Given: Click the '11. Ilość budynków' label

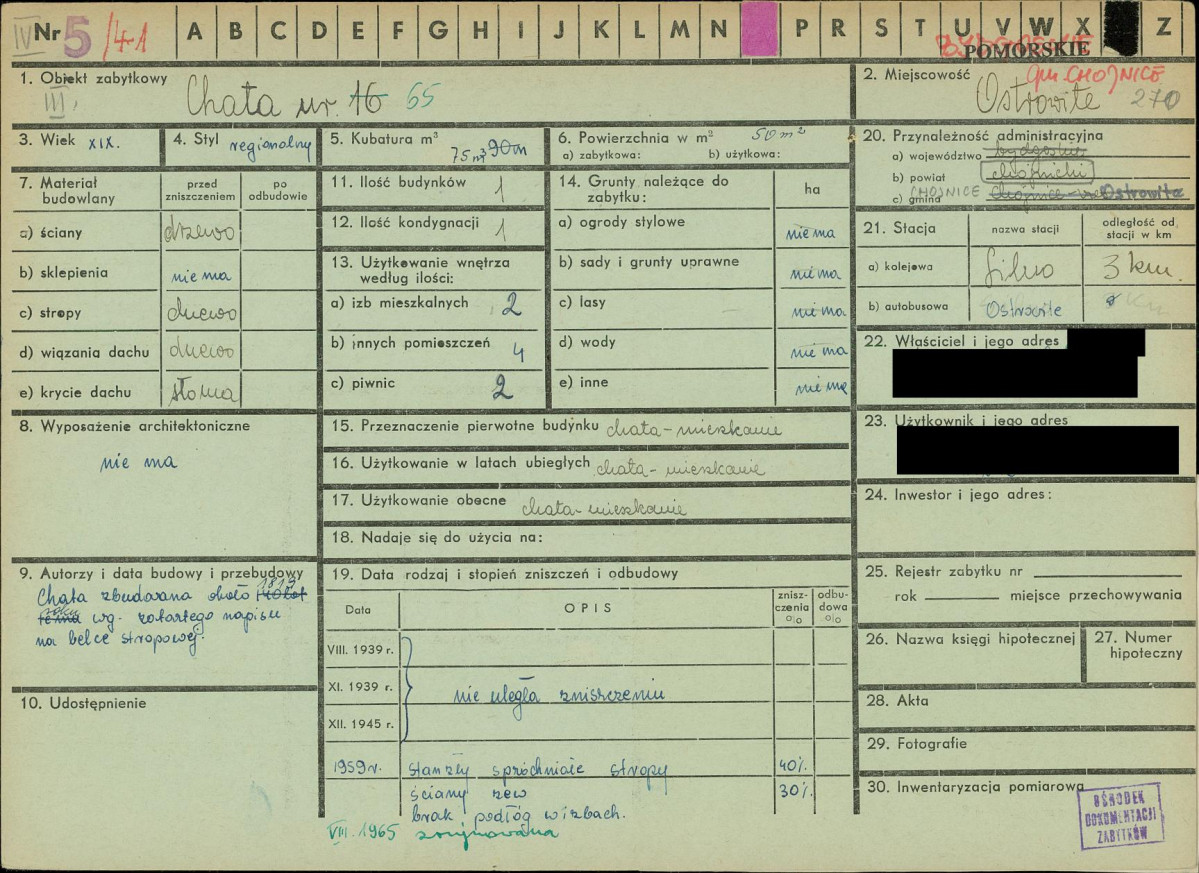Looking at the screenshot, I should click(x=398, y=183).
